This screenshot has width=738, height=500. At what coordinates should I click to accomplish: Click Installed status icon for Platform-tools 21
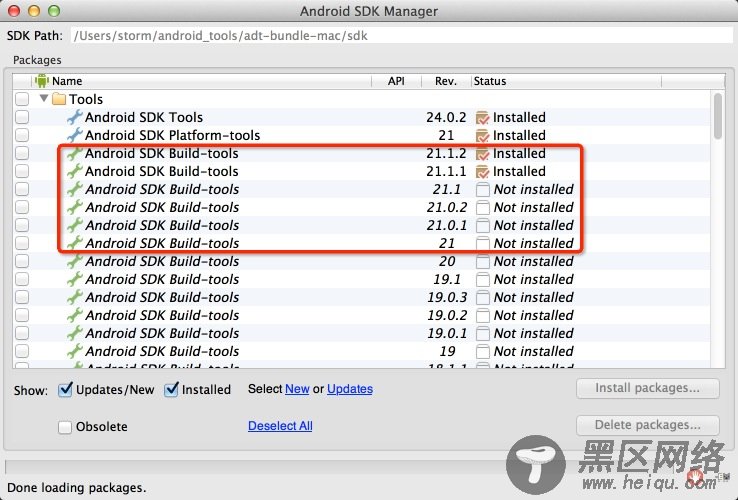[482, 136]
